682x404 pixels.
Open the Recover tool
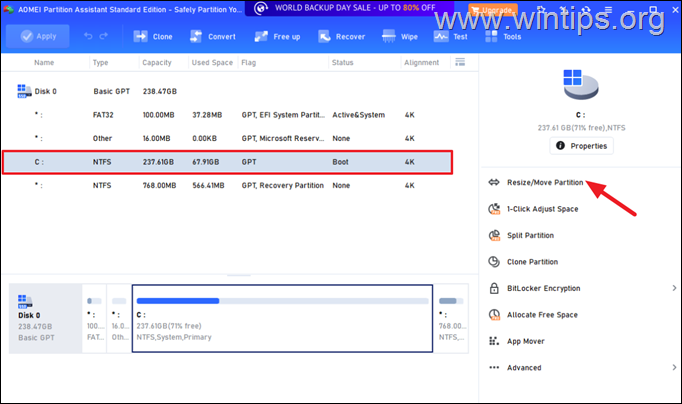339,37
